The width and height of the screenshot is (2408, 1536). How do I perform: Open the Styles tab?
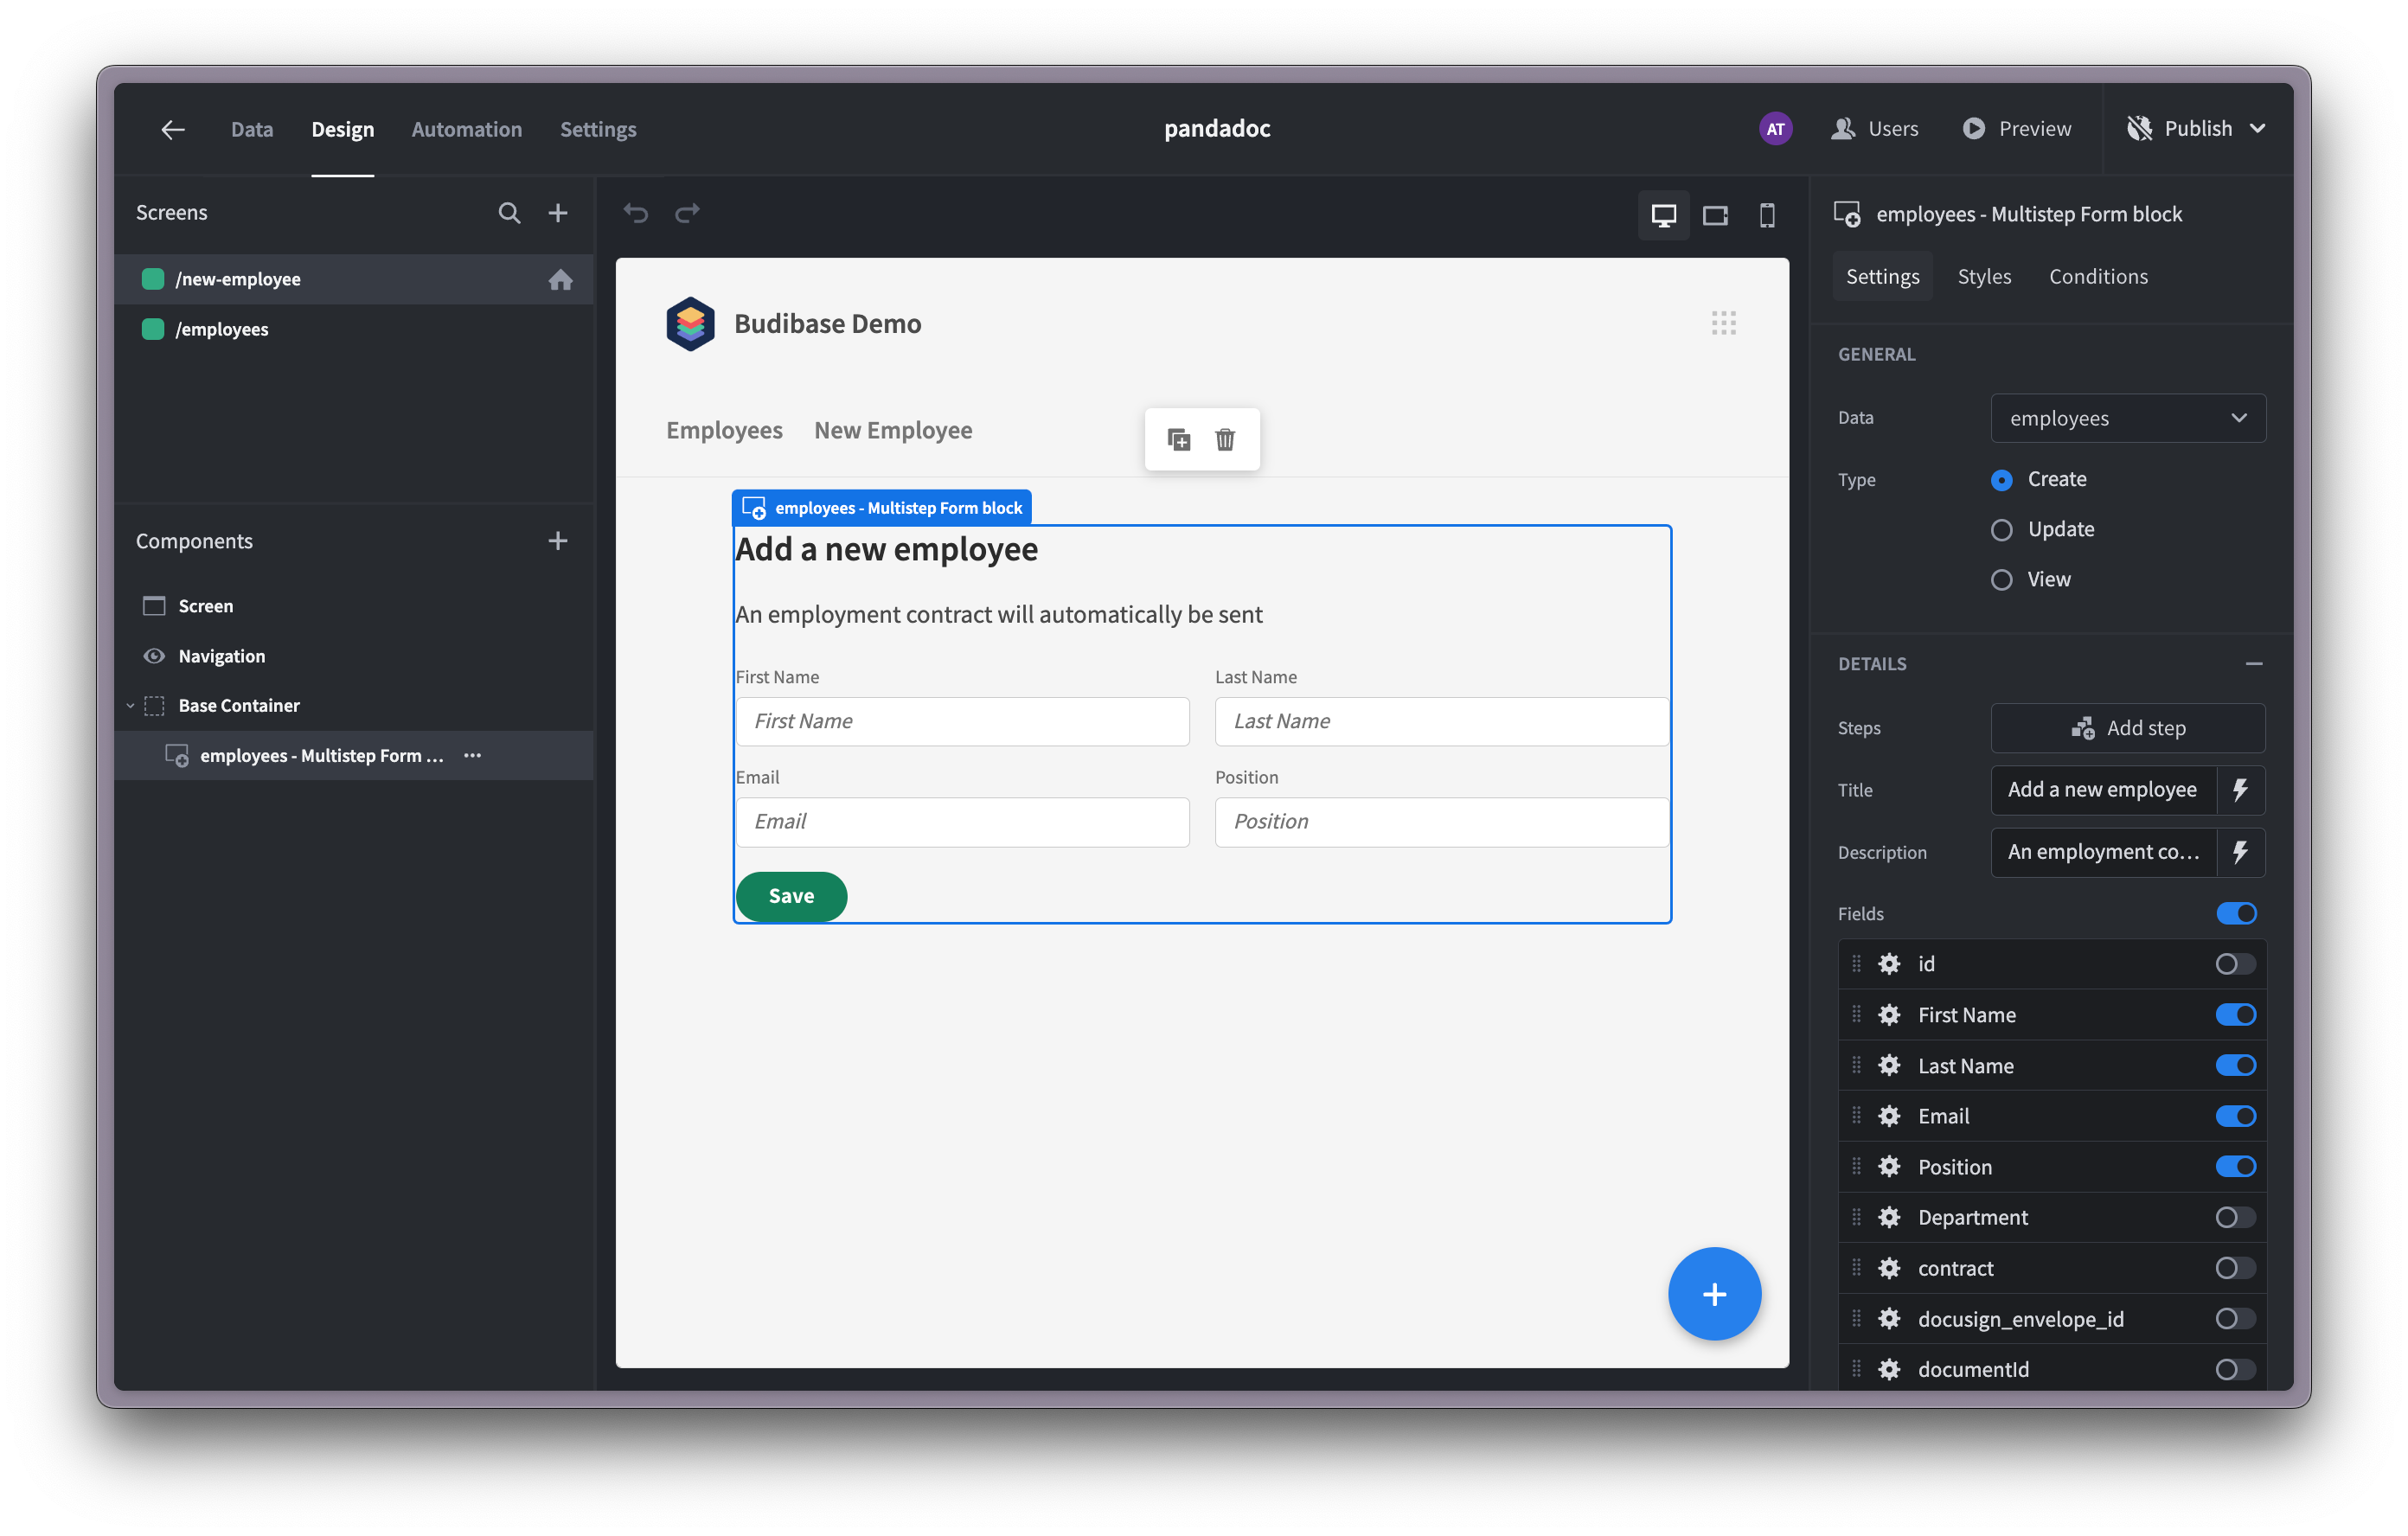(1983, 277)
